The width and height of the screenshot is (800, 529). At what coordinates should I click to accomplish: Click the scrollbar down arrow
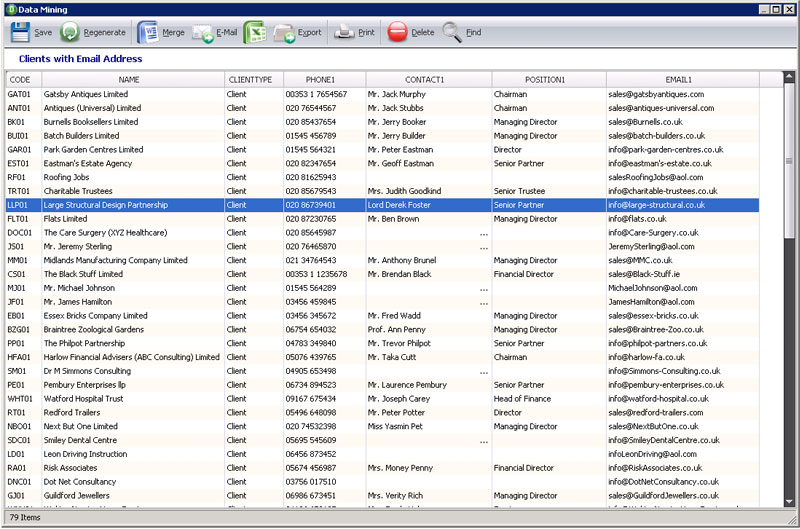789,501
